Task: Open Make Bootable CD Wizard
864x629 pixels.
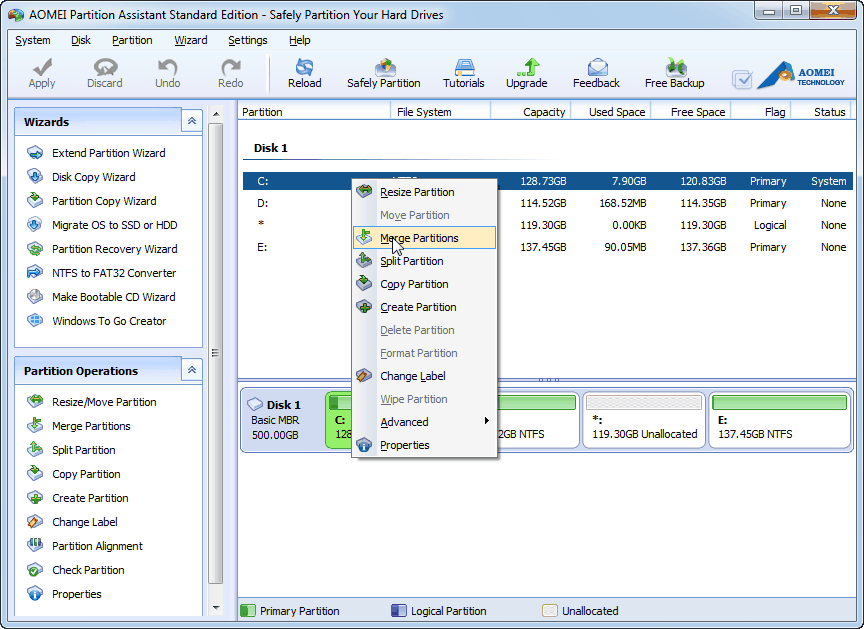Action: (101, 297)
